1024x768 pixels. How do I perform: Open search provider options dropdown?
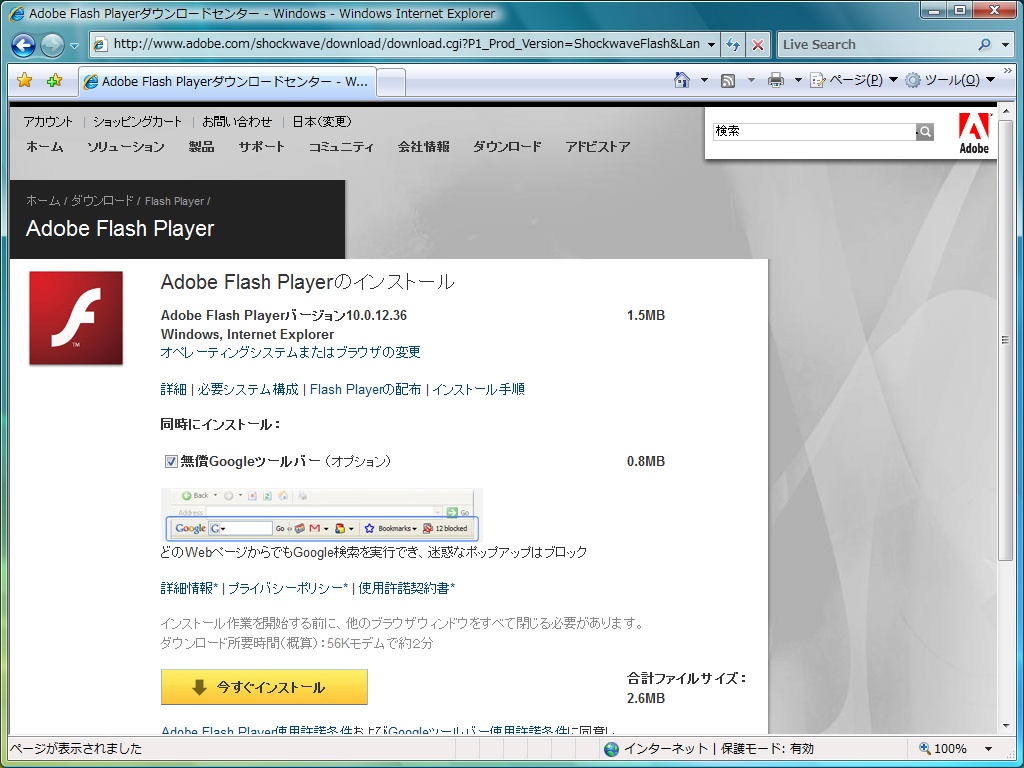[x=1005, y=44]
